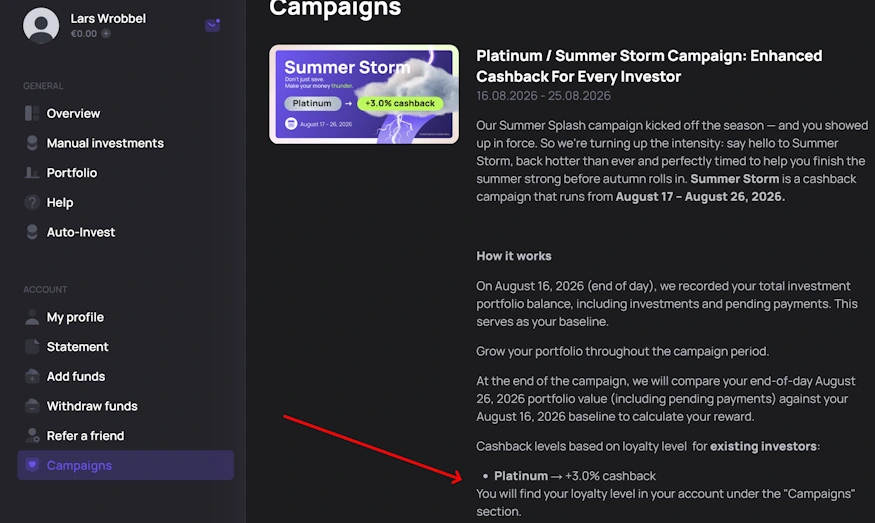Click the Refer a friend icon

[x=32, y=435]
